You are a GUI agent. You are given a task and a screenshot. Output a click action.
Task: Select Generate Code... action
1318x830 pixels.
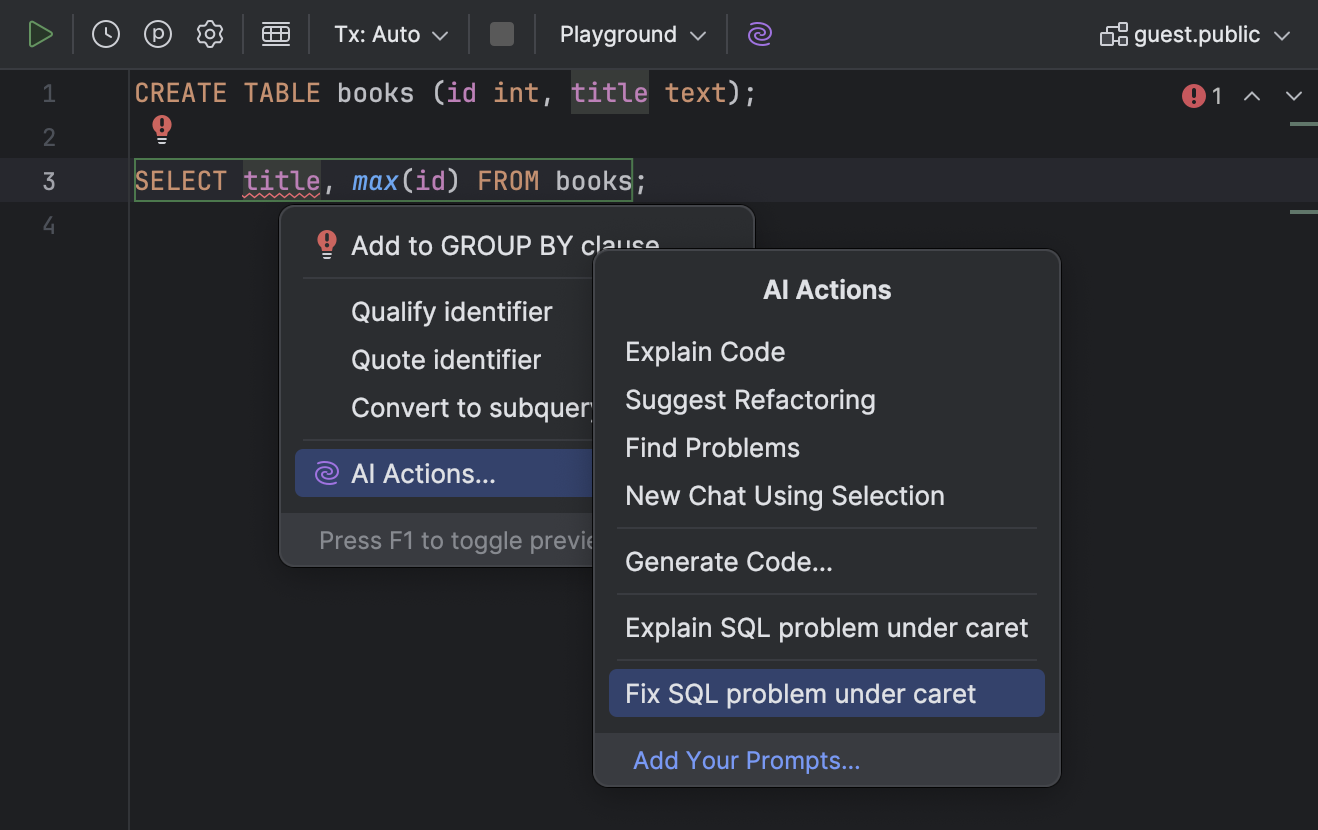tap(729, 562)
